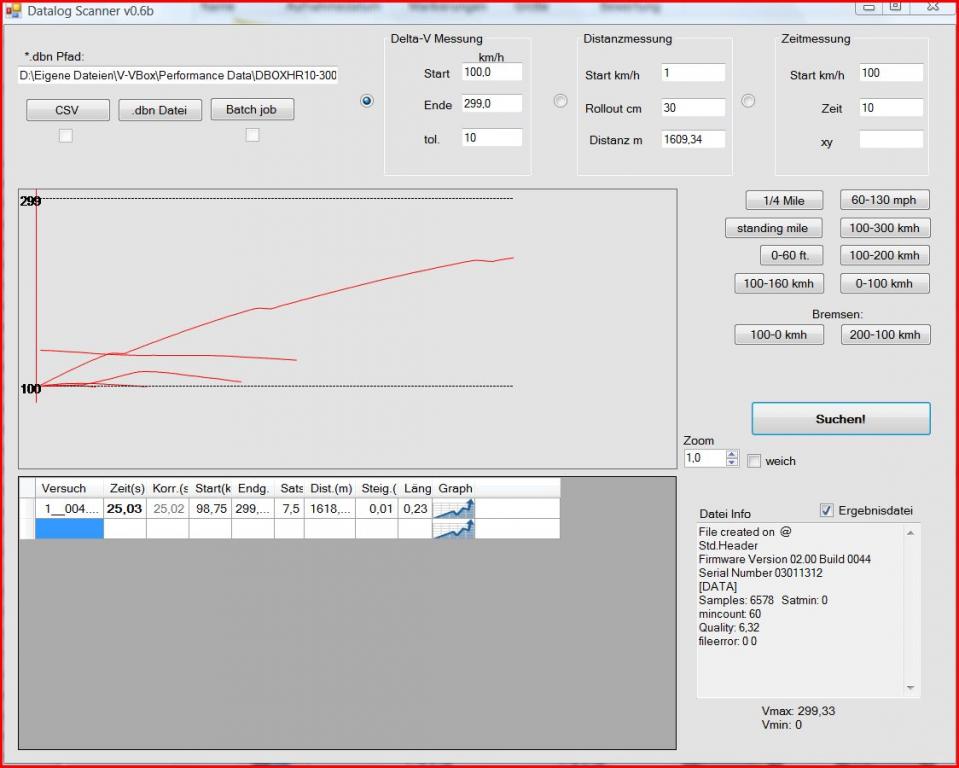Image resolution: width=959 pixels, height=768 pixels.
Task: Select the Zeitmessung radio button
Action: 748,101
